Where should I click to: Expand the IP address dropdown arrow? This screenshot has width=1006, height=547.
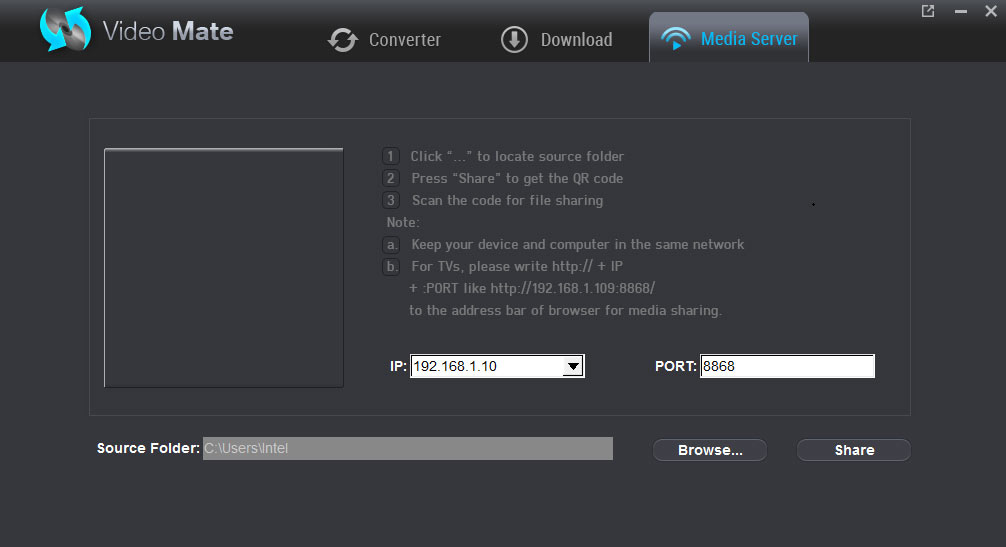pyautogui.click(x=572, y=367)
